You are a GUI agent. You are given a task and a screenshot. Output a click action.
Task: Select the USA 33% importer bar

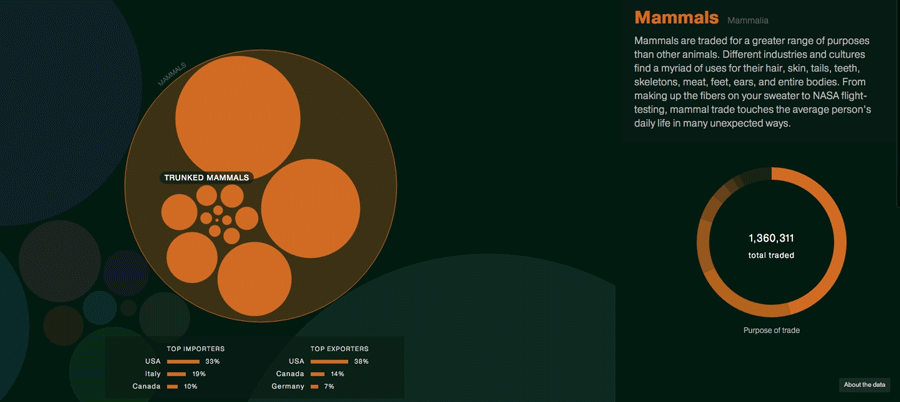183,361
